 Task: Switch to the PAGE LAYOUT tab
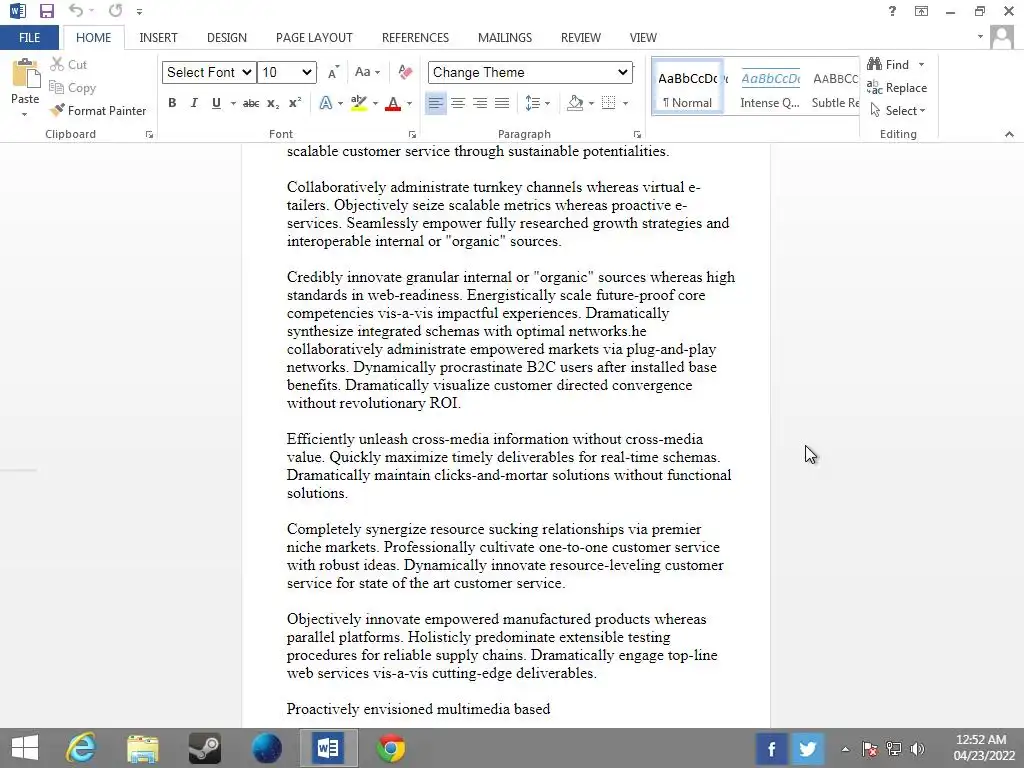314,37
